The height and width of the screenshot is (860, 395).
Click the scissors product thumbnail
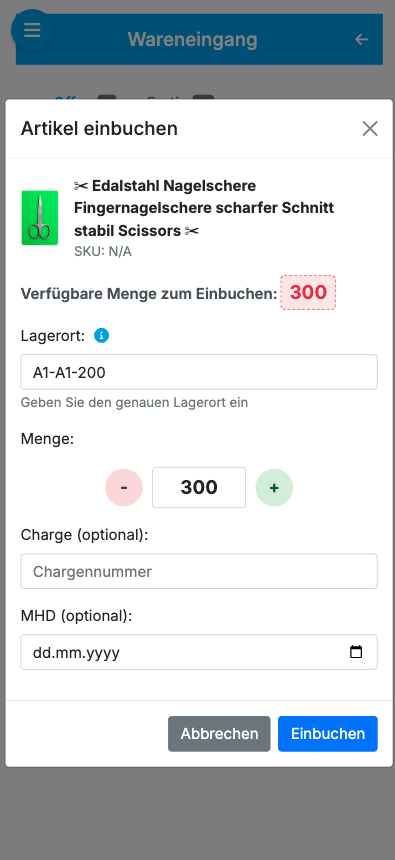40,218
